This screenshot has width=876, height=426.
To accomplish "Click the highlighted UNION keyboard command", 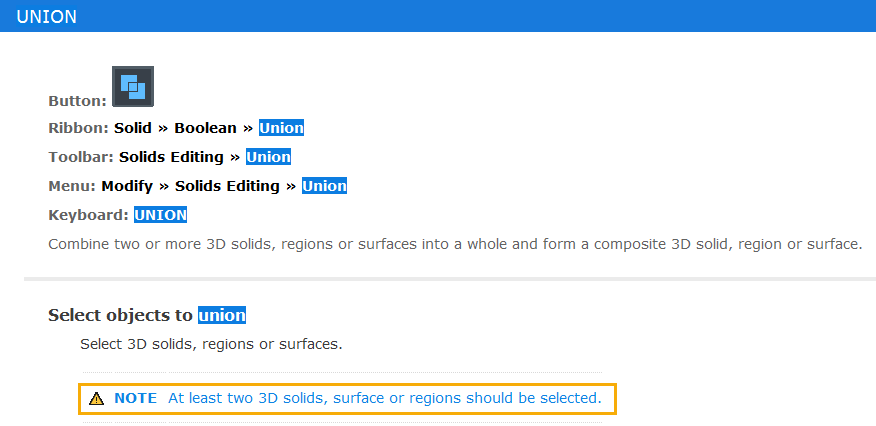I will (160, 215).
